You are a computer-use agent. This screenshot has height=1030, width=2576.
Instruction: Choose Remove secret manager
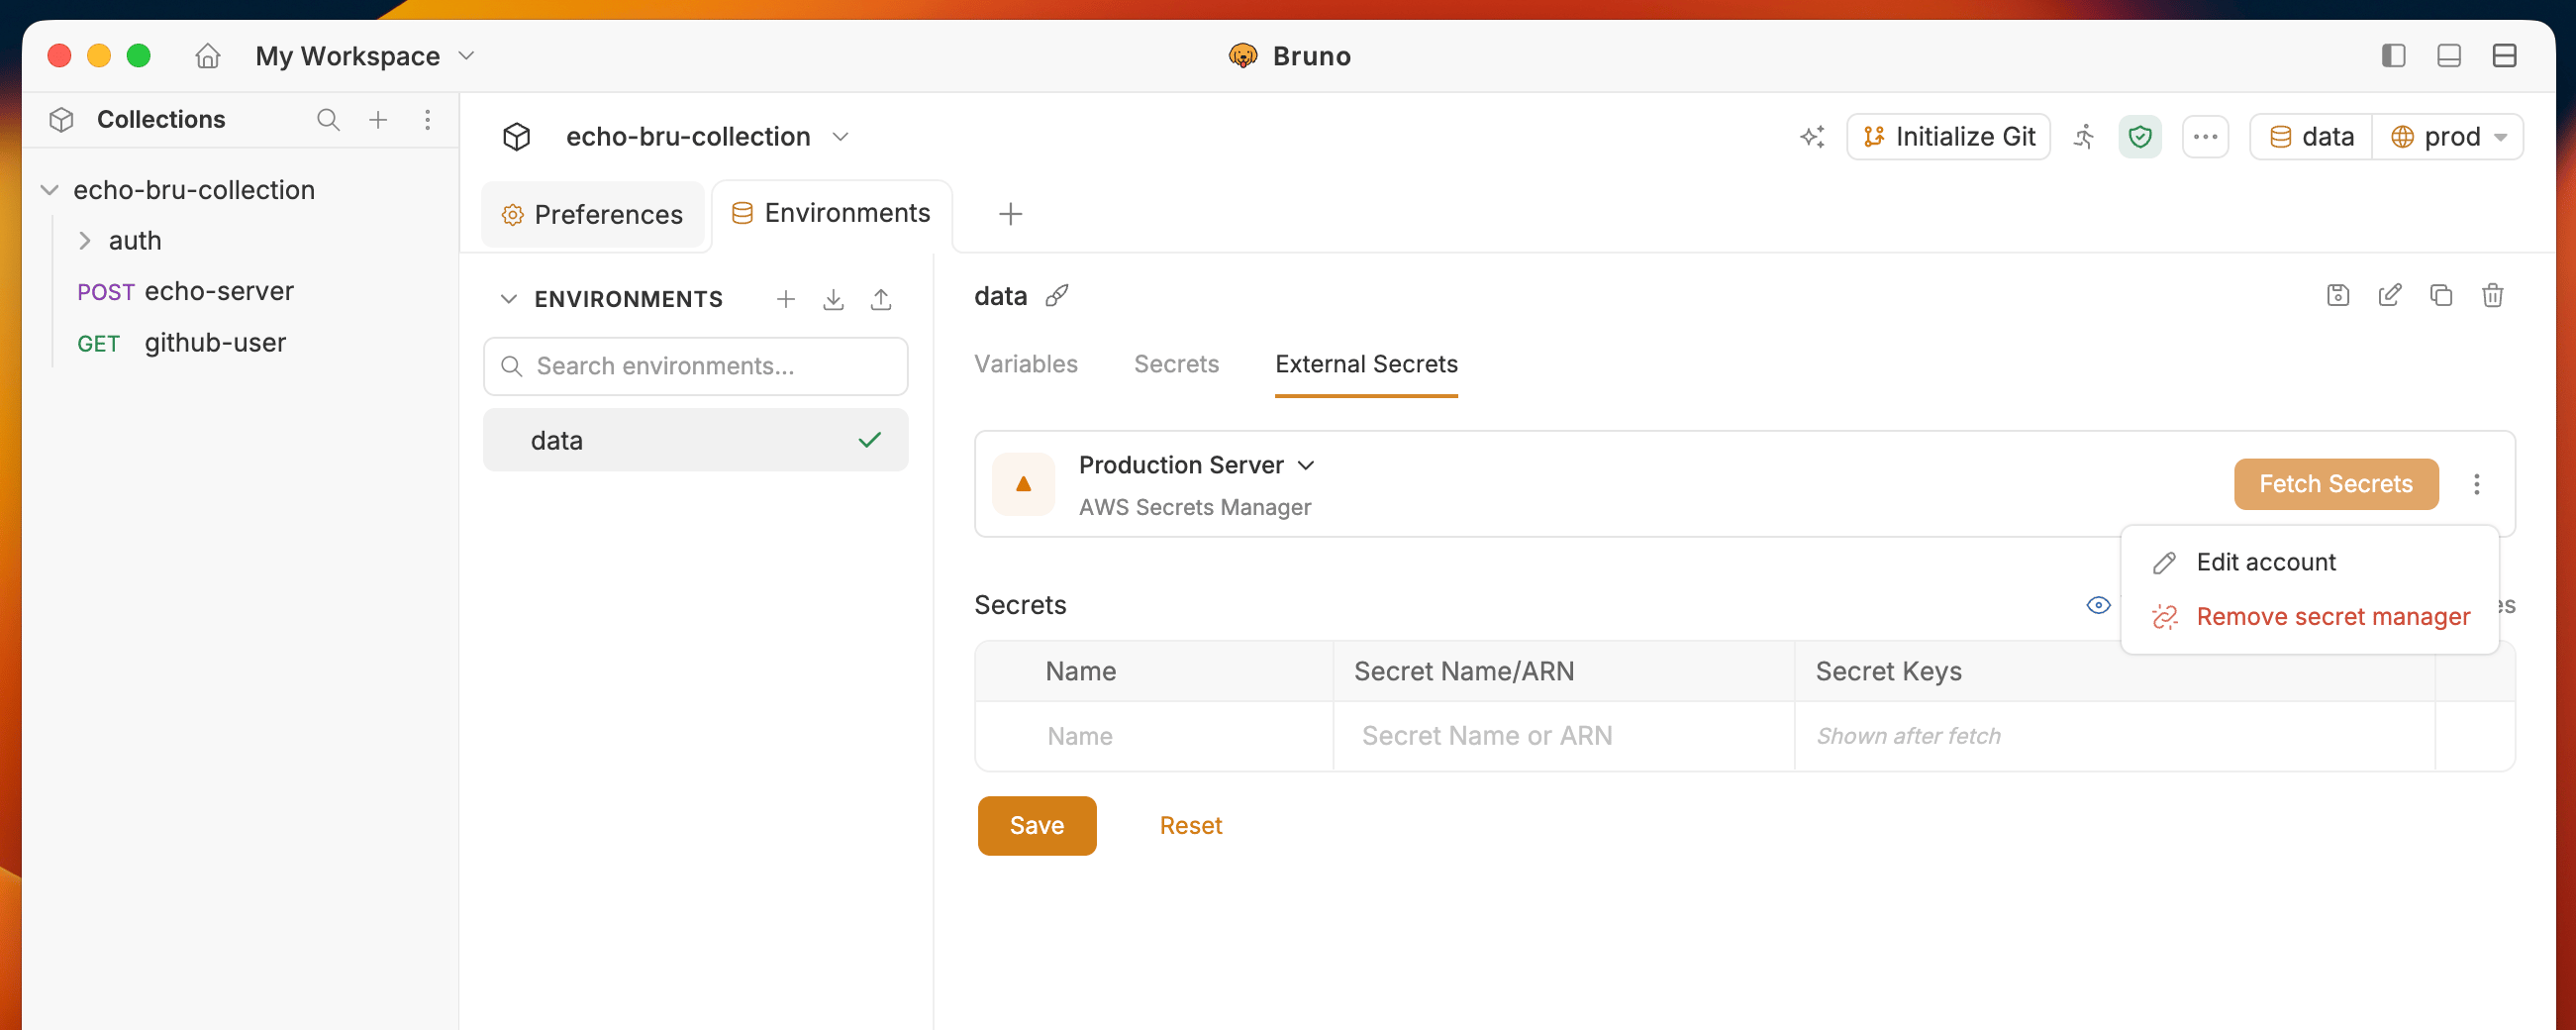[2310, 617]
